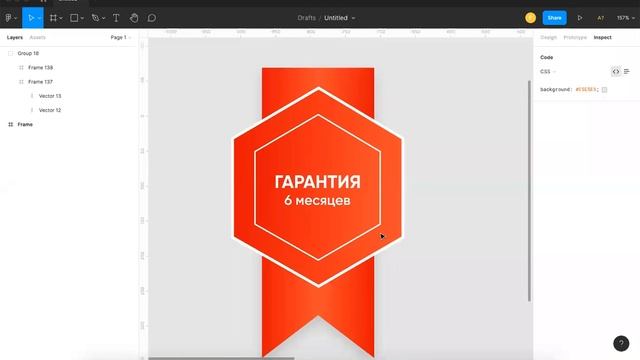Select the Move tool

point(31,18)
